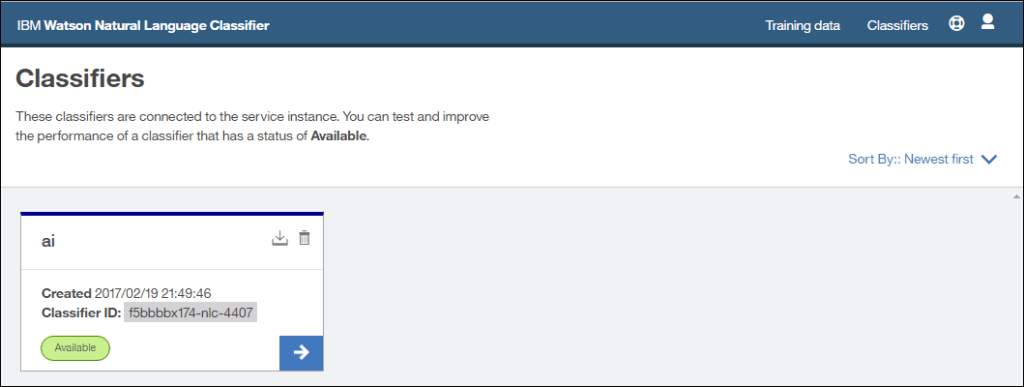Open the Sort By Newest first dropdown
The image size is (1024, 387).
(923, 159)
